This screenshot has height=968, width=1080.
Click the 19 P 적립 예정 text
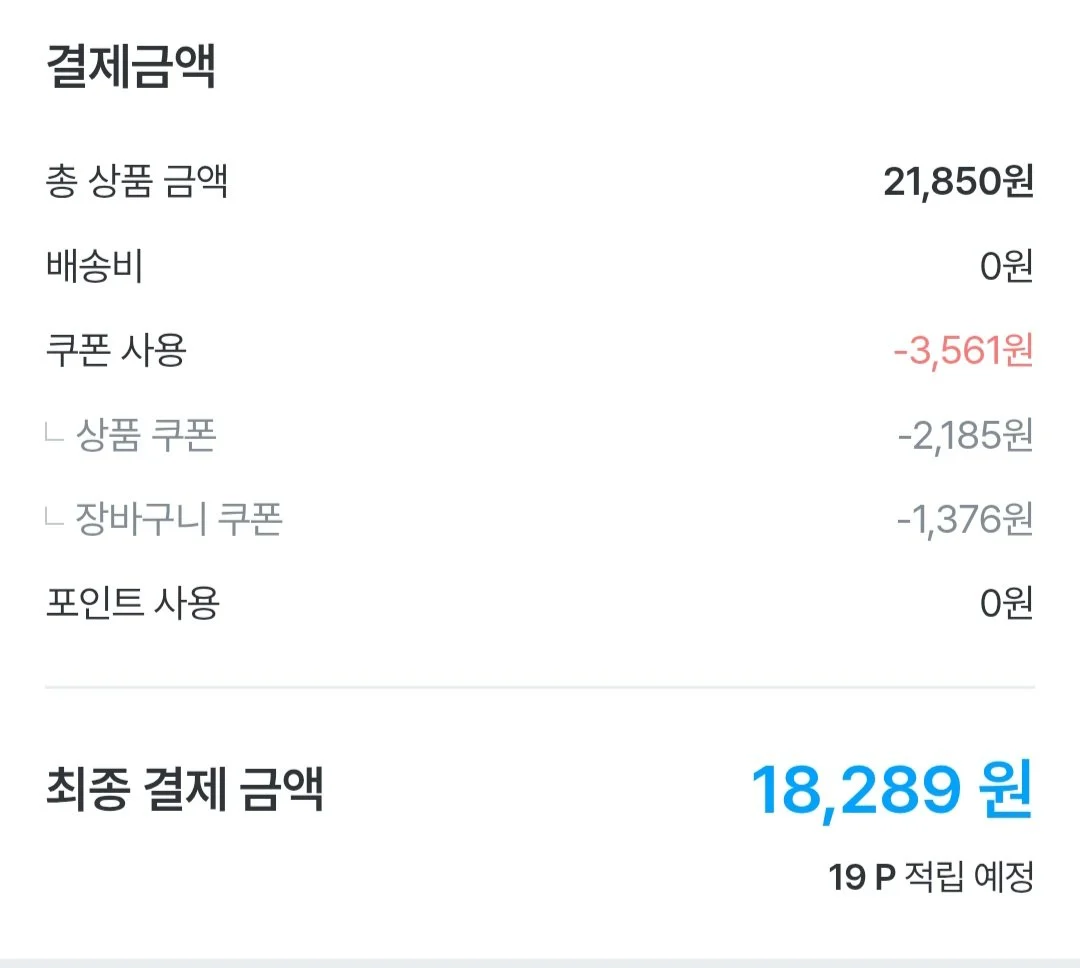pyautogui.click(x=931, y=877)
